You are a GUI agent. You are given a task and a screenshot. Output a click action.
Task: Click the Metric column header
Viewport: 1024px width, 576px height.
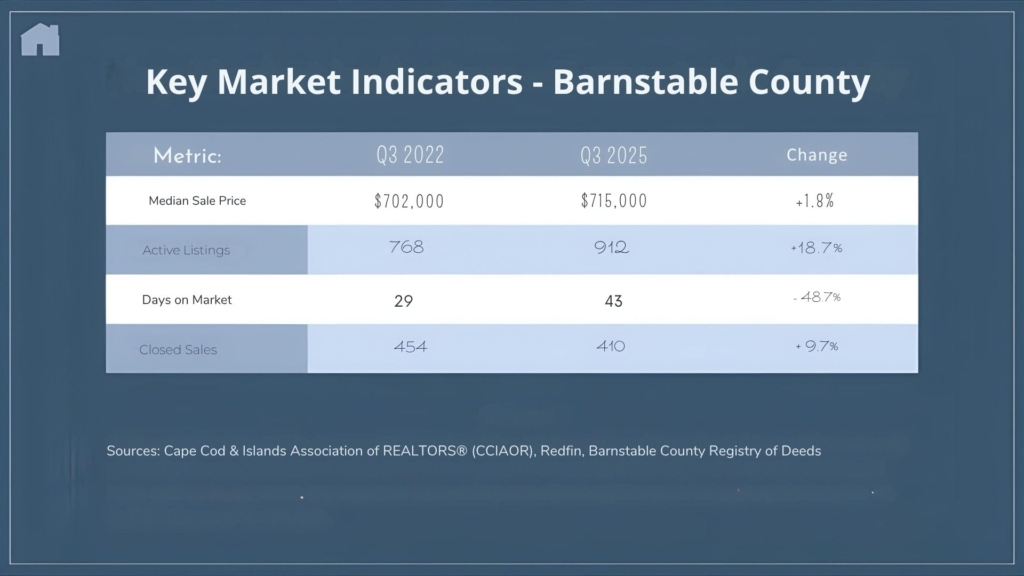(187, 156)
